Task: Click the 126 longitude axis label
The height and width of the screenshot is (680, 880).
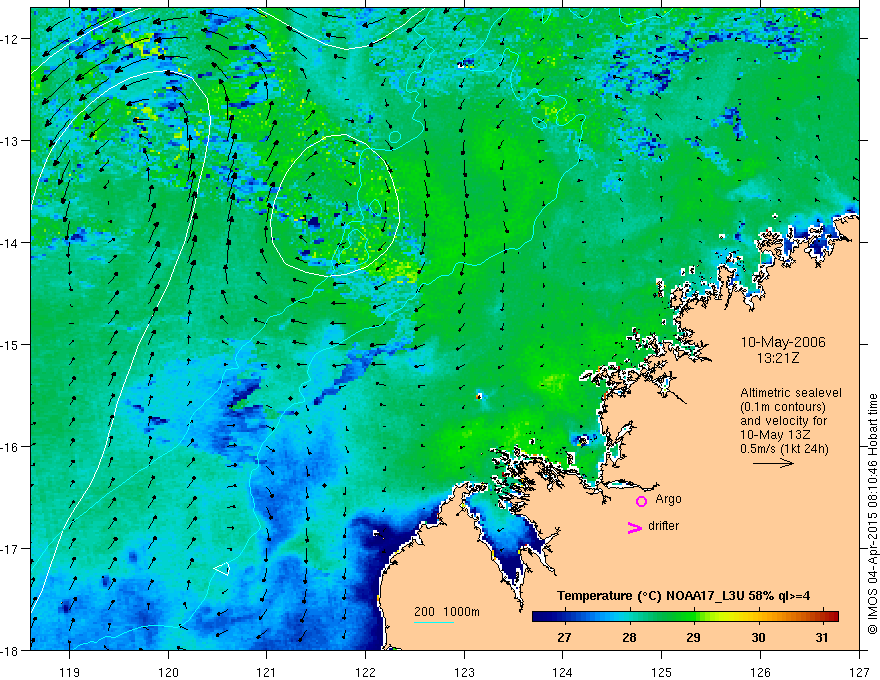Action: (760, 673)
